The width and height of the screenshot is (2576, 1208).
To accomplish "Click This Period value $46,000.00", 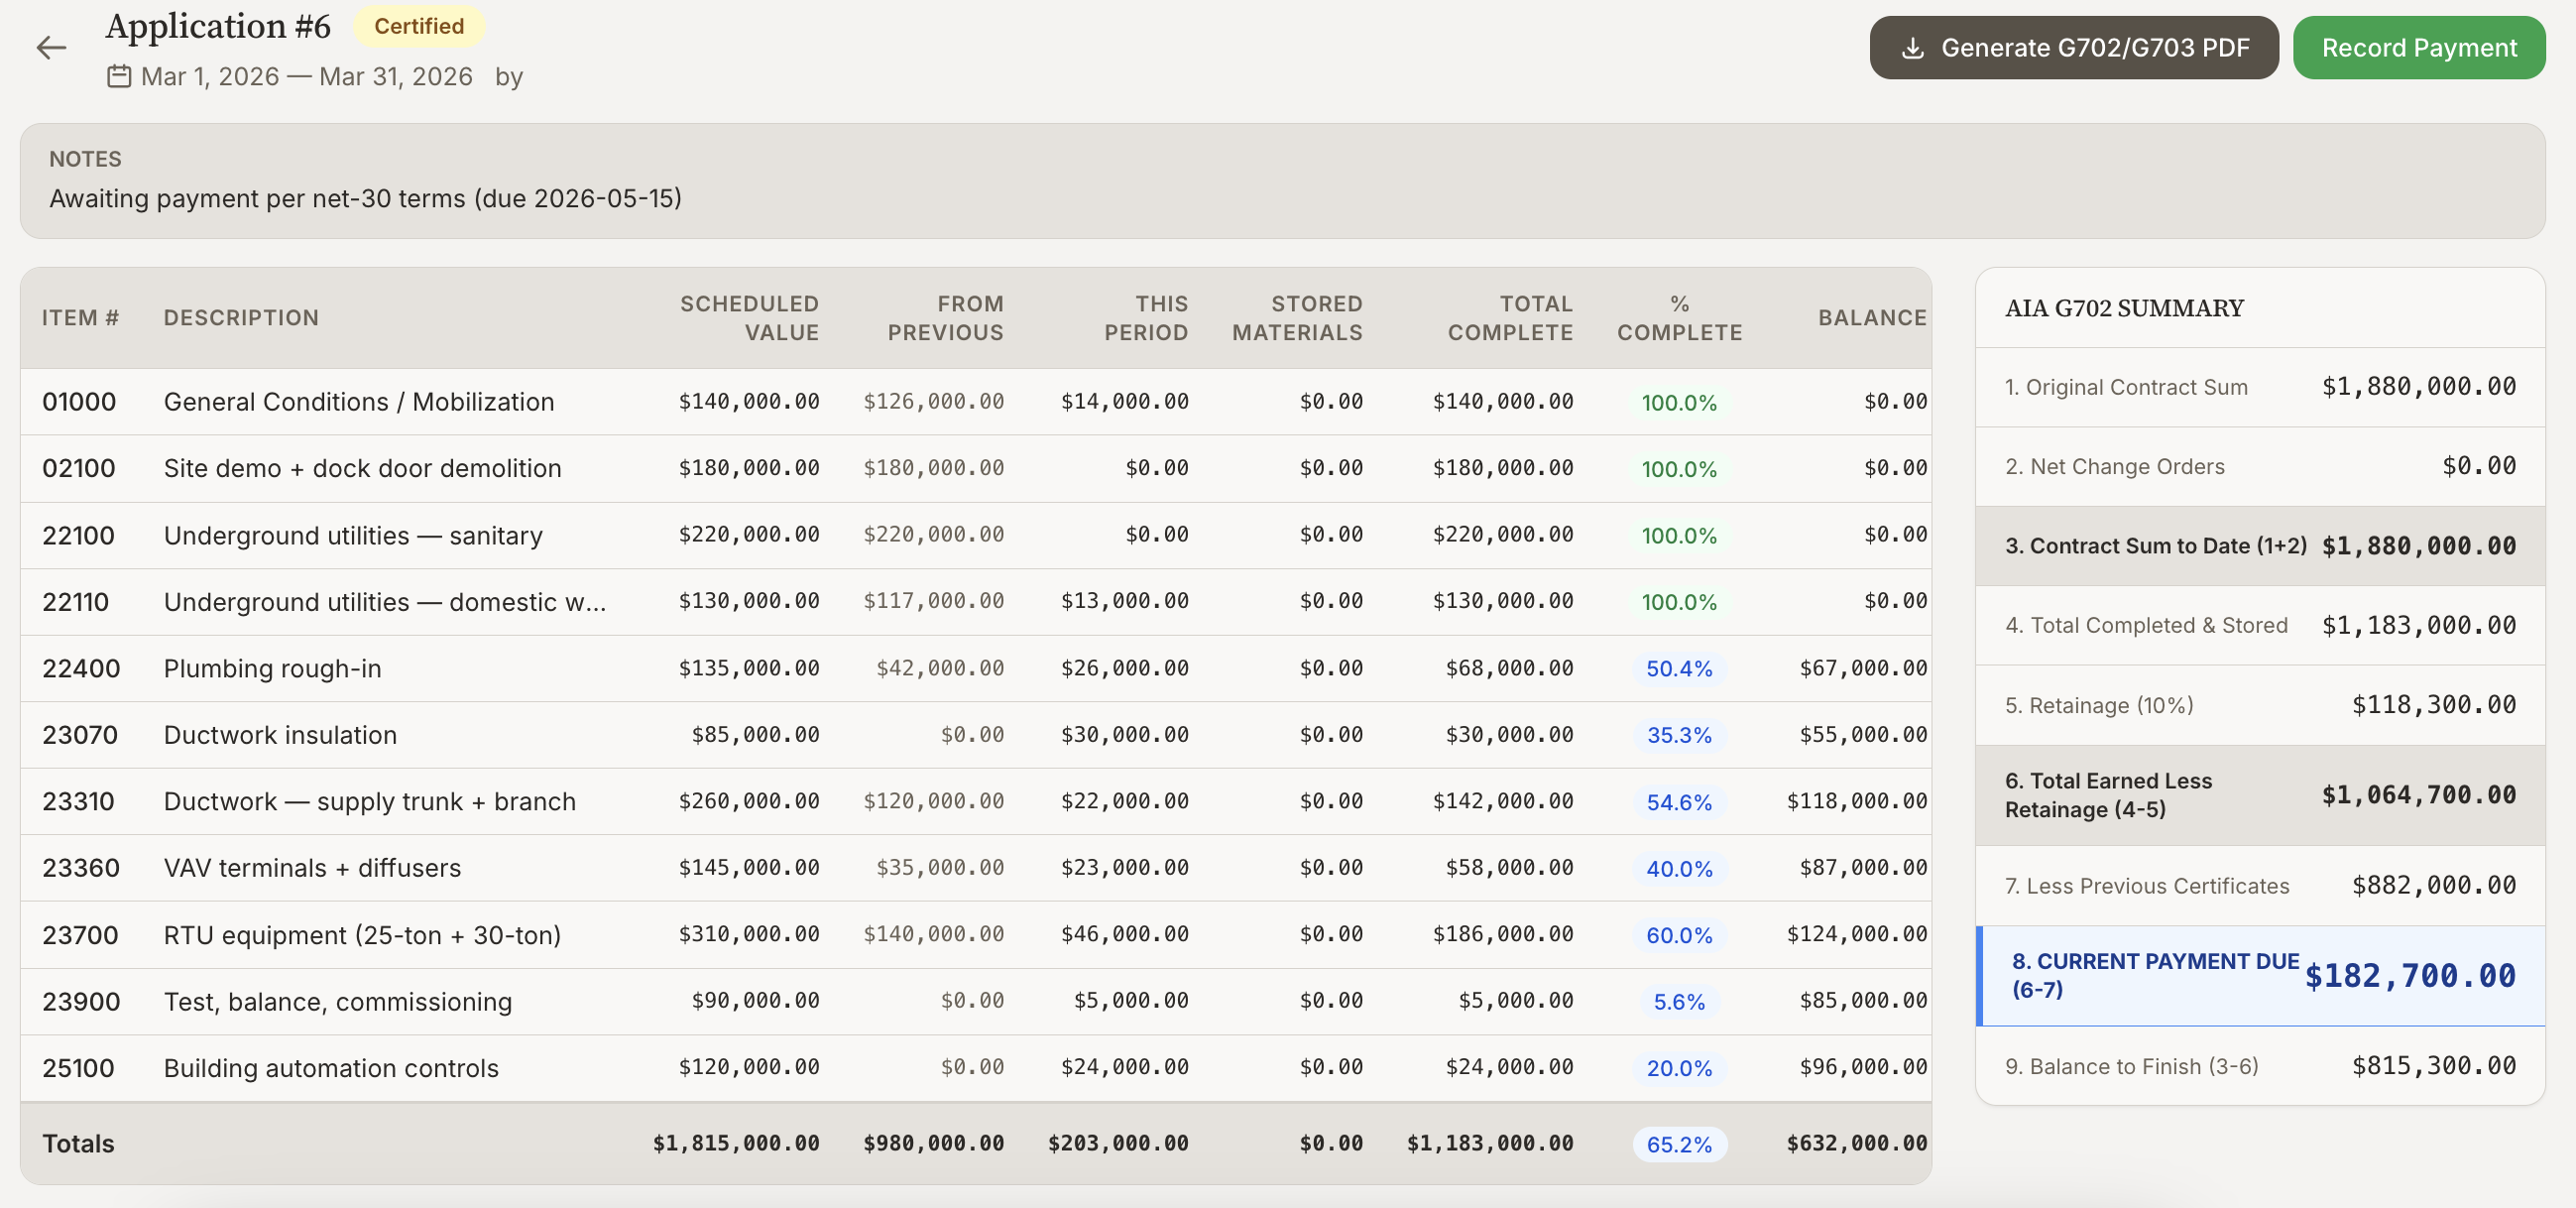I will click(x=1124, y=934).
